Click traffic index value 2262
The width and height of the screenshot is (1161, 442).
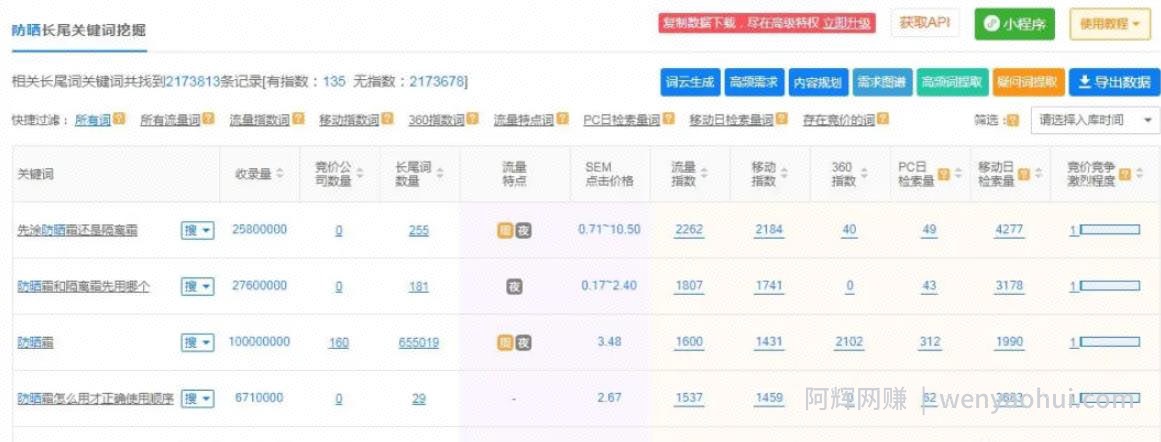coord(689,230)
